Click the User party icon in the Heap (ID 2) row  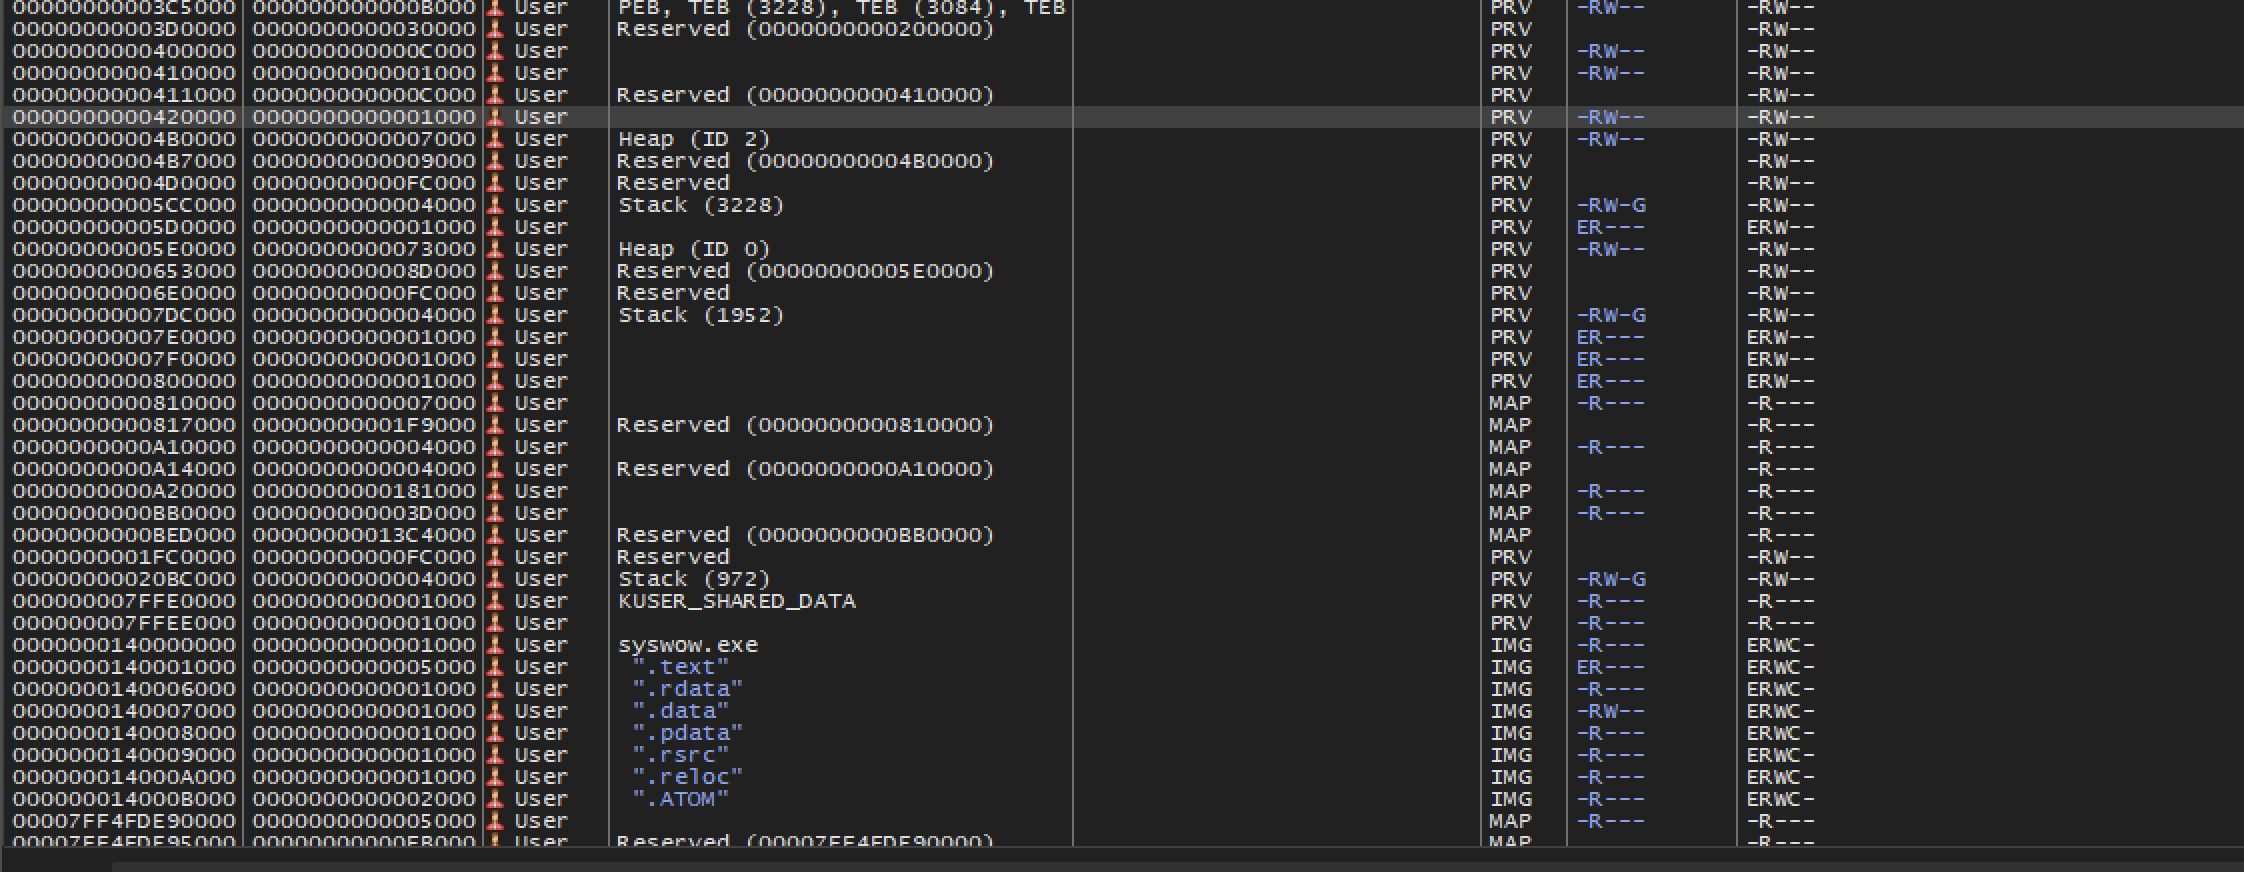tap(494, 139)
